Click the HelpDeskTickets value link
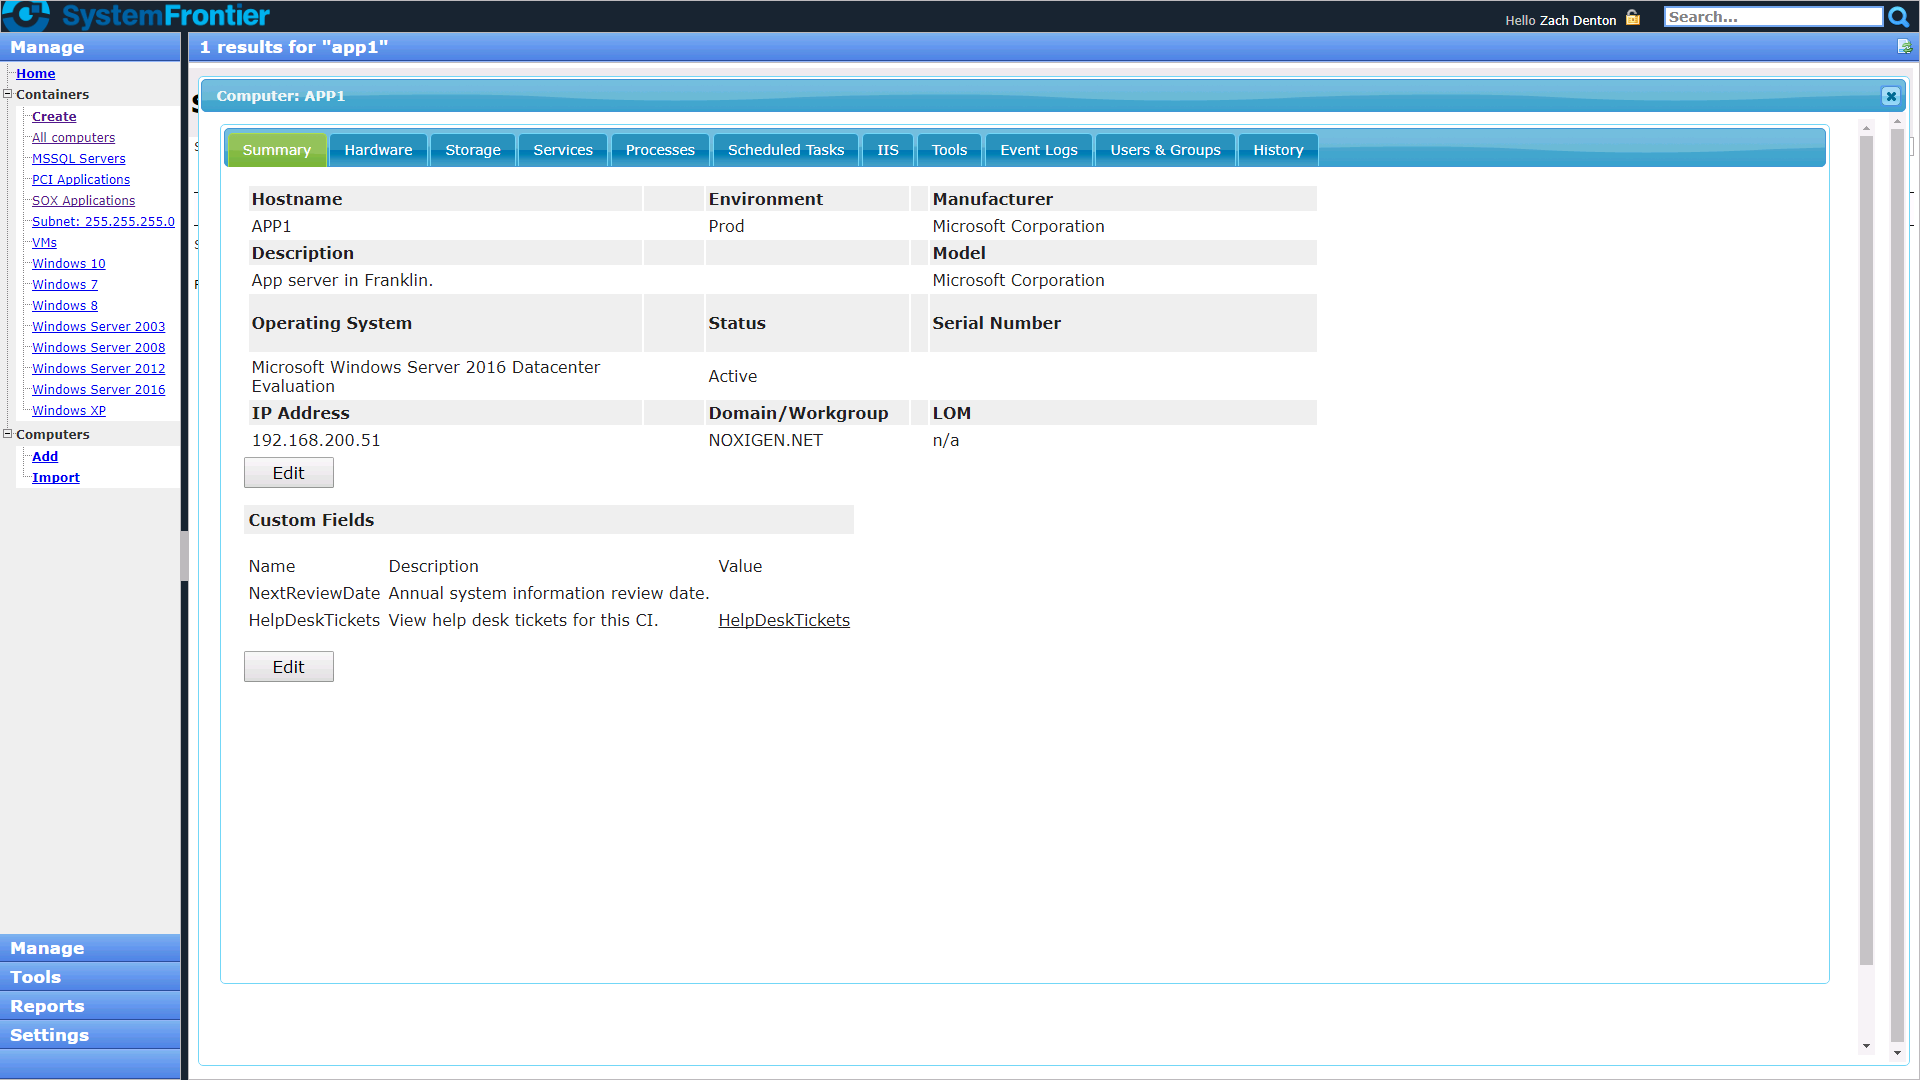The image size is (1920, 1080). 783,620
